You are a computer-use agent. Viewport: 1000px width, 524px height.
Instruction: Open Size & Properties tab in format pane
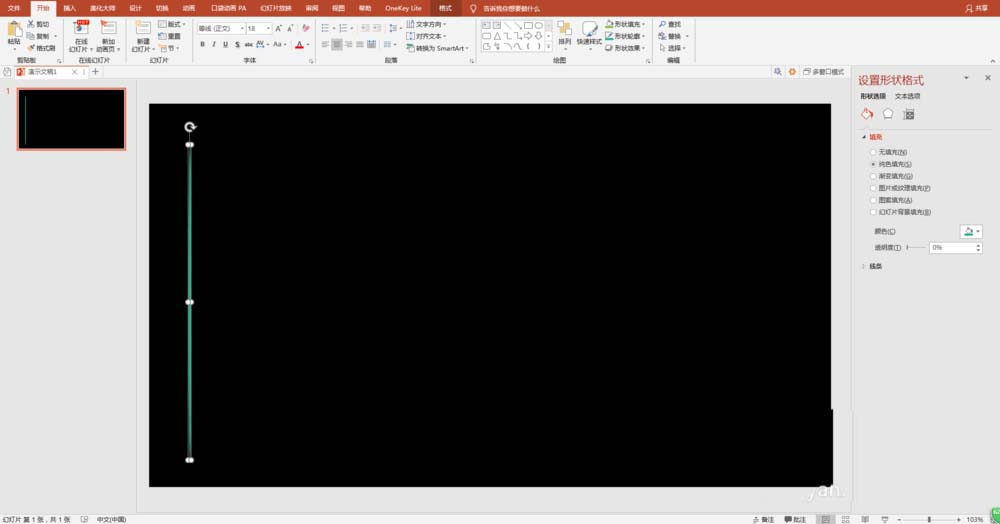pyautogui.click(x=909, y=115)
